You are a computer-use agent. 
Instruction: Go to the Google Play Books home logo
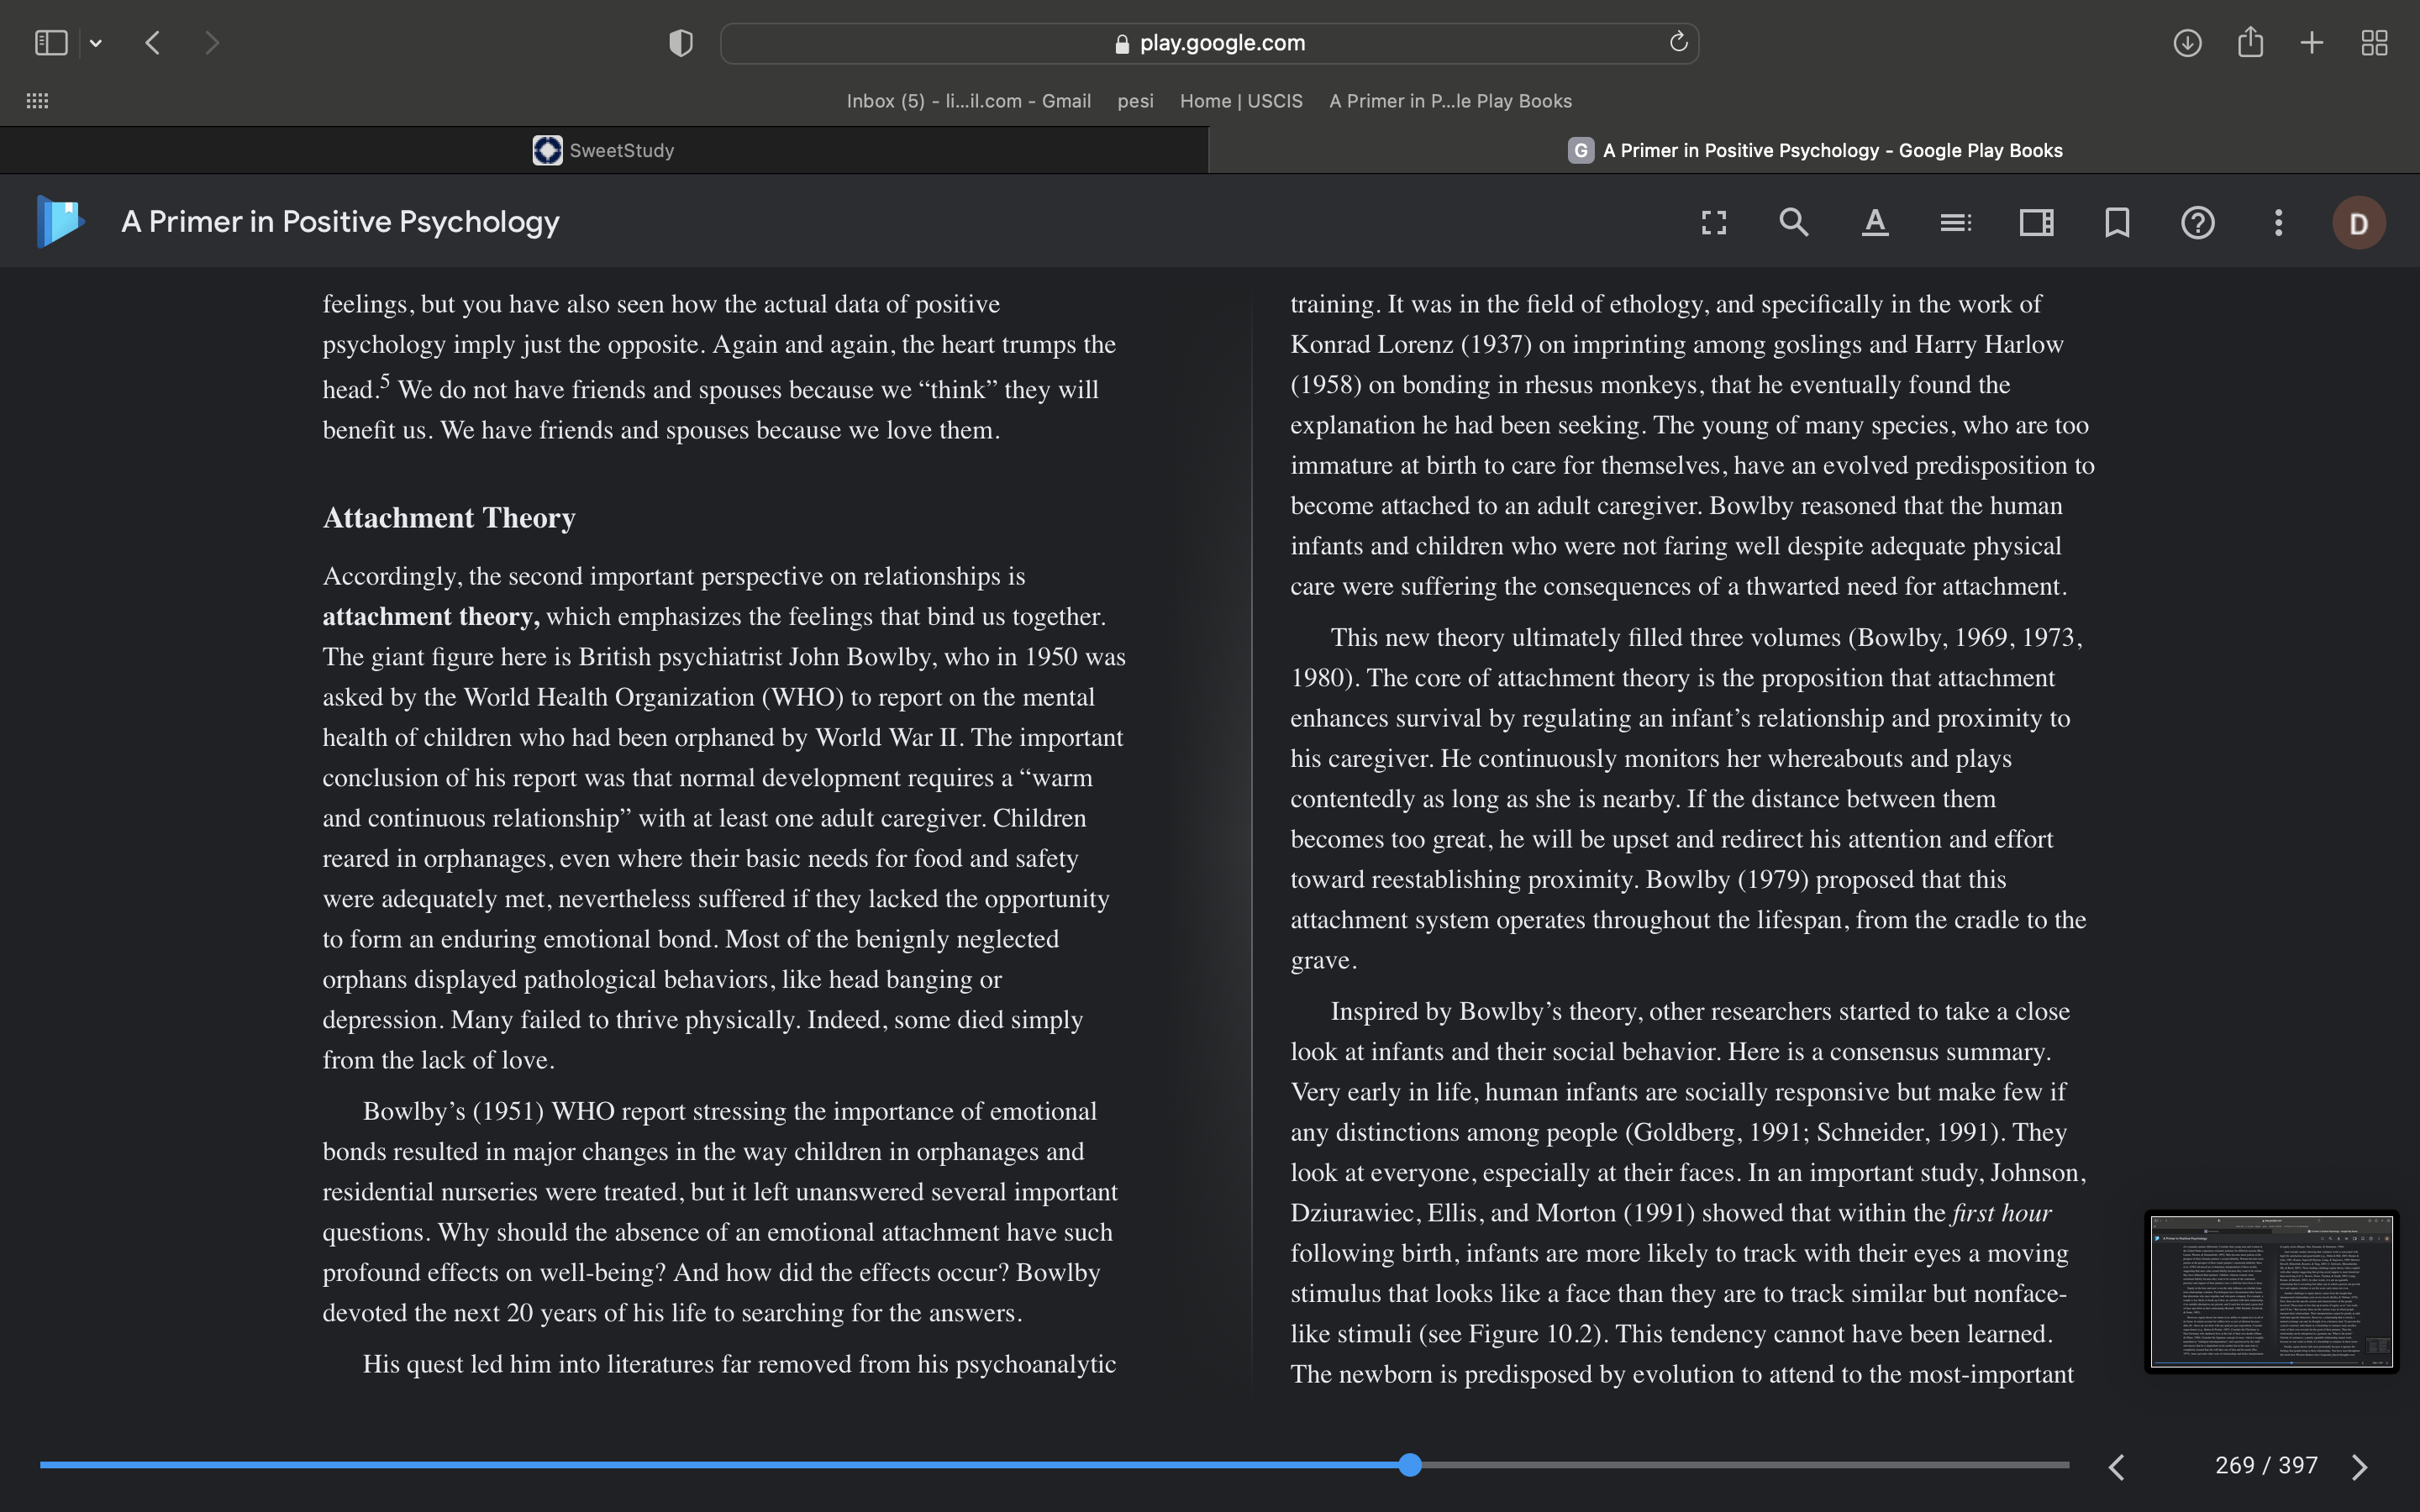pos(60,221)
